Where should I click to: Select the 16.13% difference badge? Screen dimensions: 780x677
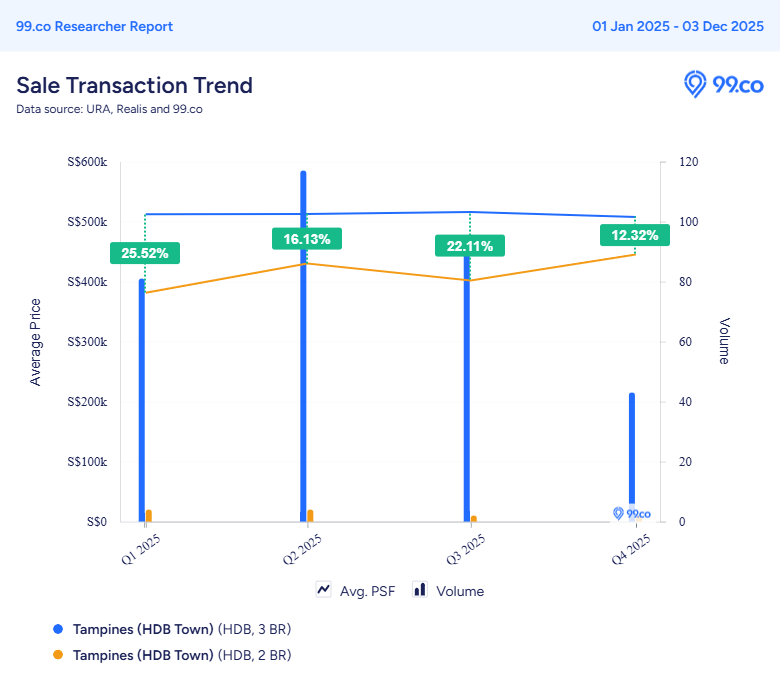[307, 239]
